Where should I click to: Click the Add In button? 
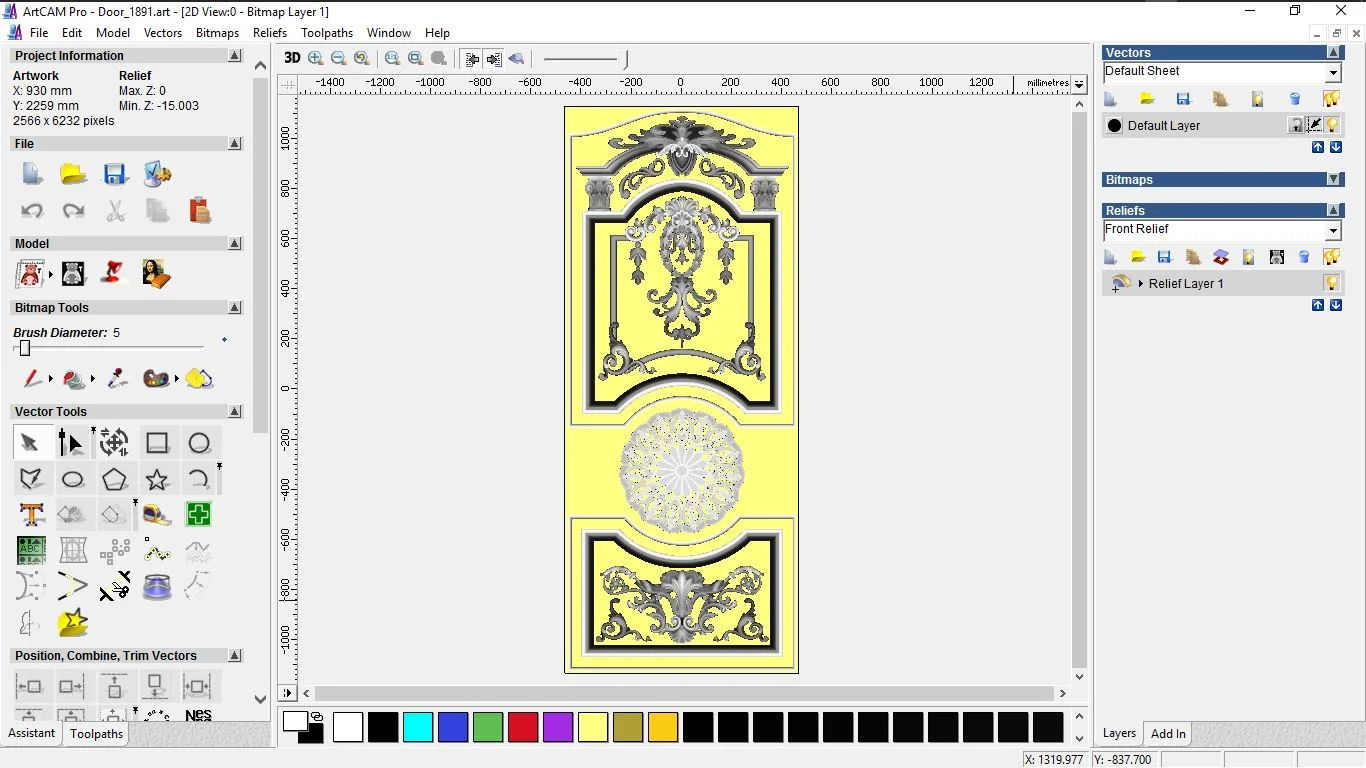tap(1167, 733)
